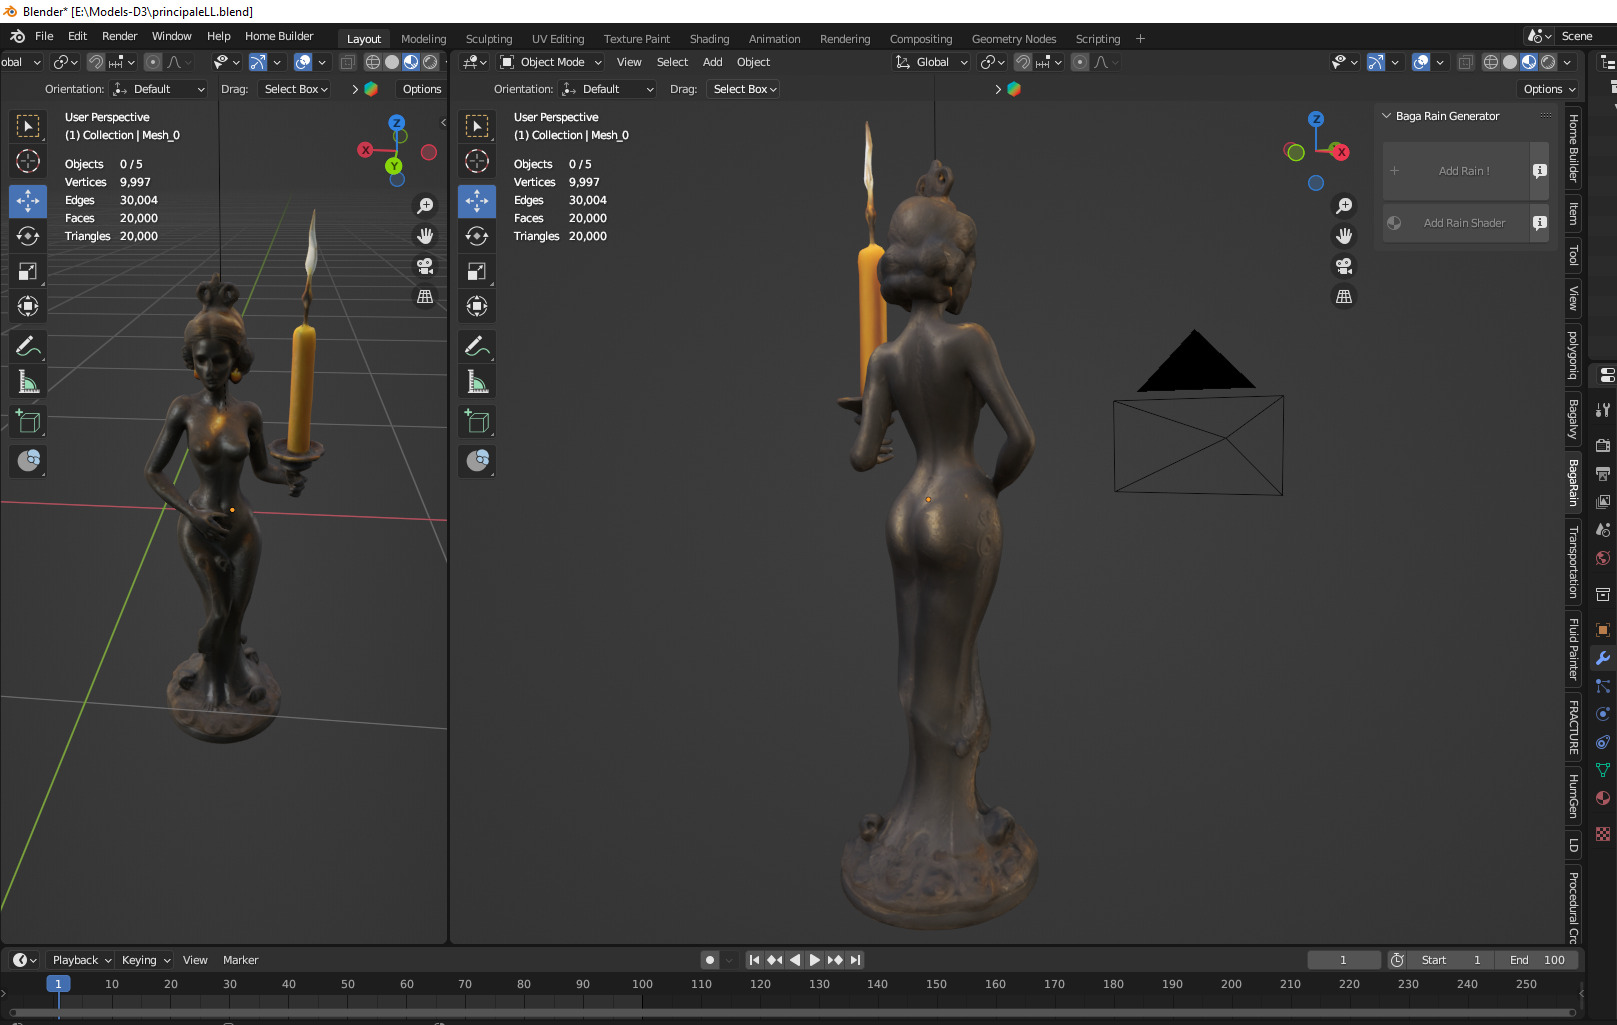The height and width of the screenshot is (1025, 1617).
Task: Select the Measure tool in right viewport
Action: 477,382
